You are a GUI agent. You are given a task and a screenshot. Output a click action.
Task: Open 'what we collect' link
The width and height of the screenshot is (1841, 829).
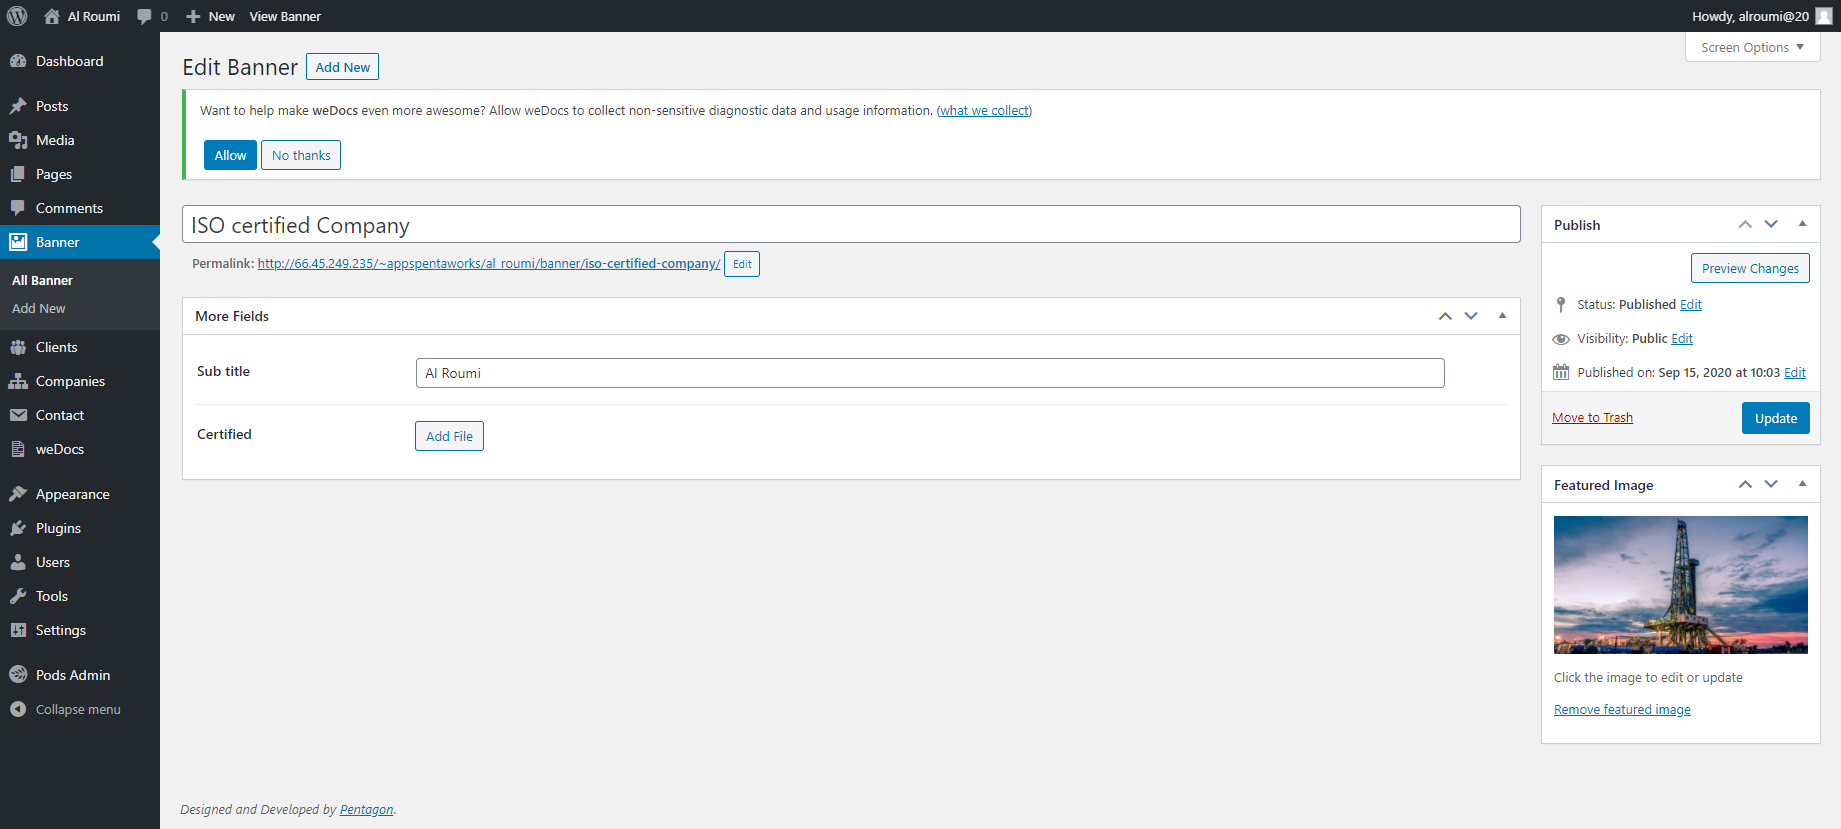pos(984,111)
